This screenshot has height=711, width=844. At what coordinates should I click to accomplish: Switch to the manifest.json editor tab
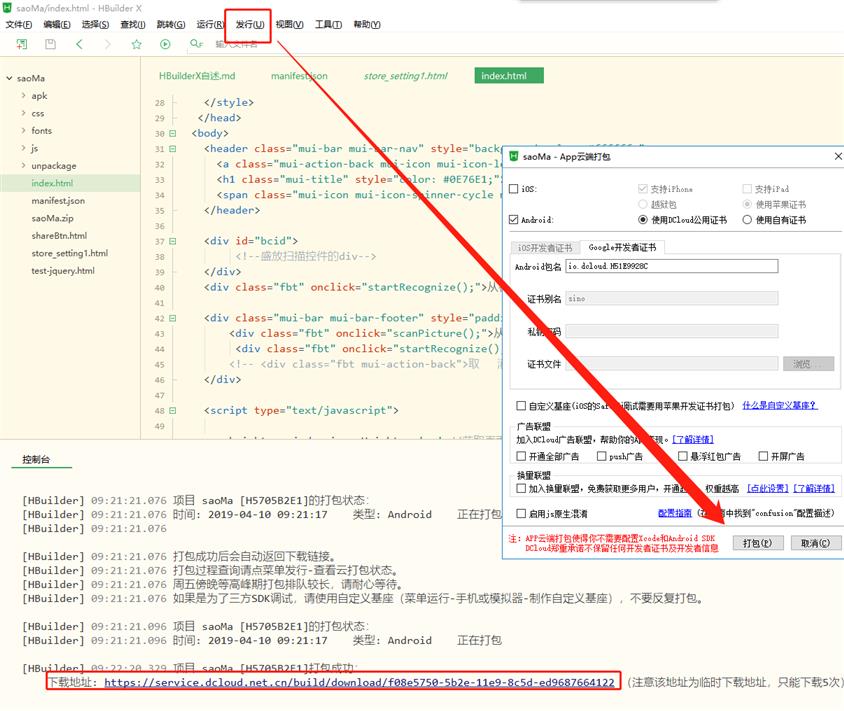point(298,76)
